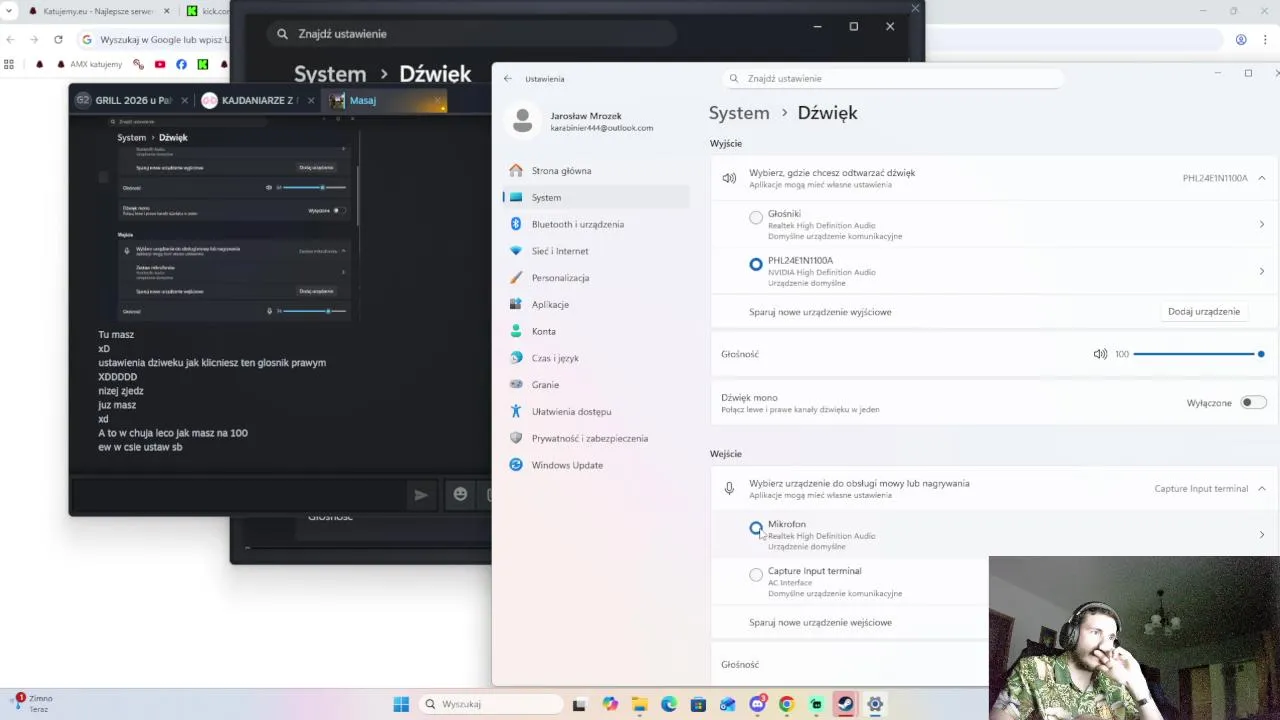This screenshot has width=1280, height=720.
Task: Open Personalizacja settings page
Action: click(x=597, y=278)
